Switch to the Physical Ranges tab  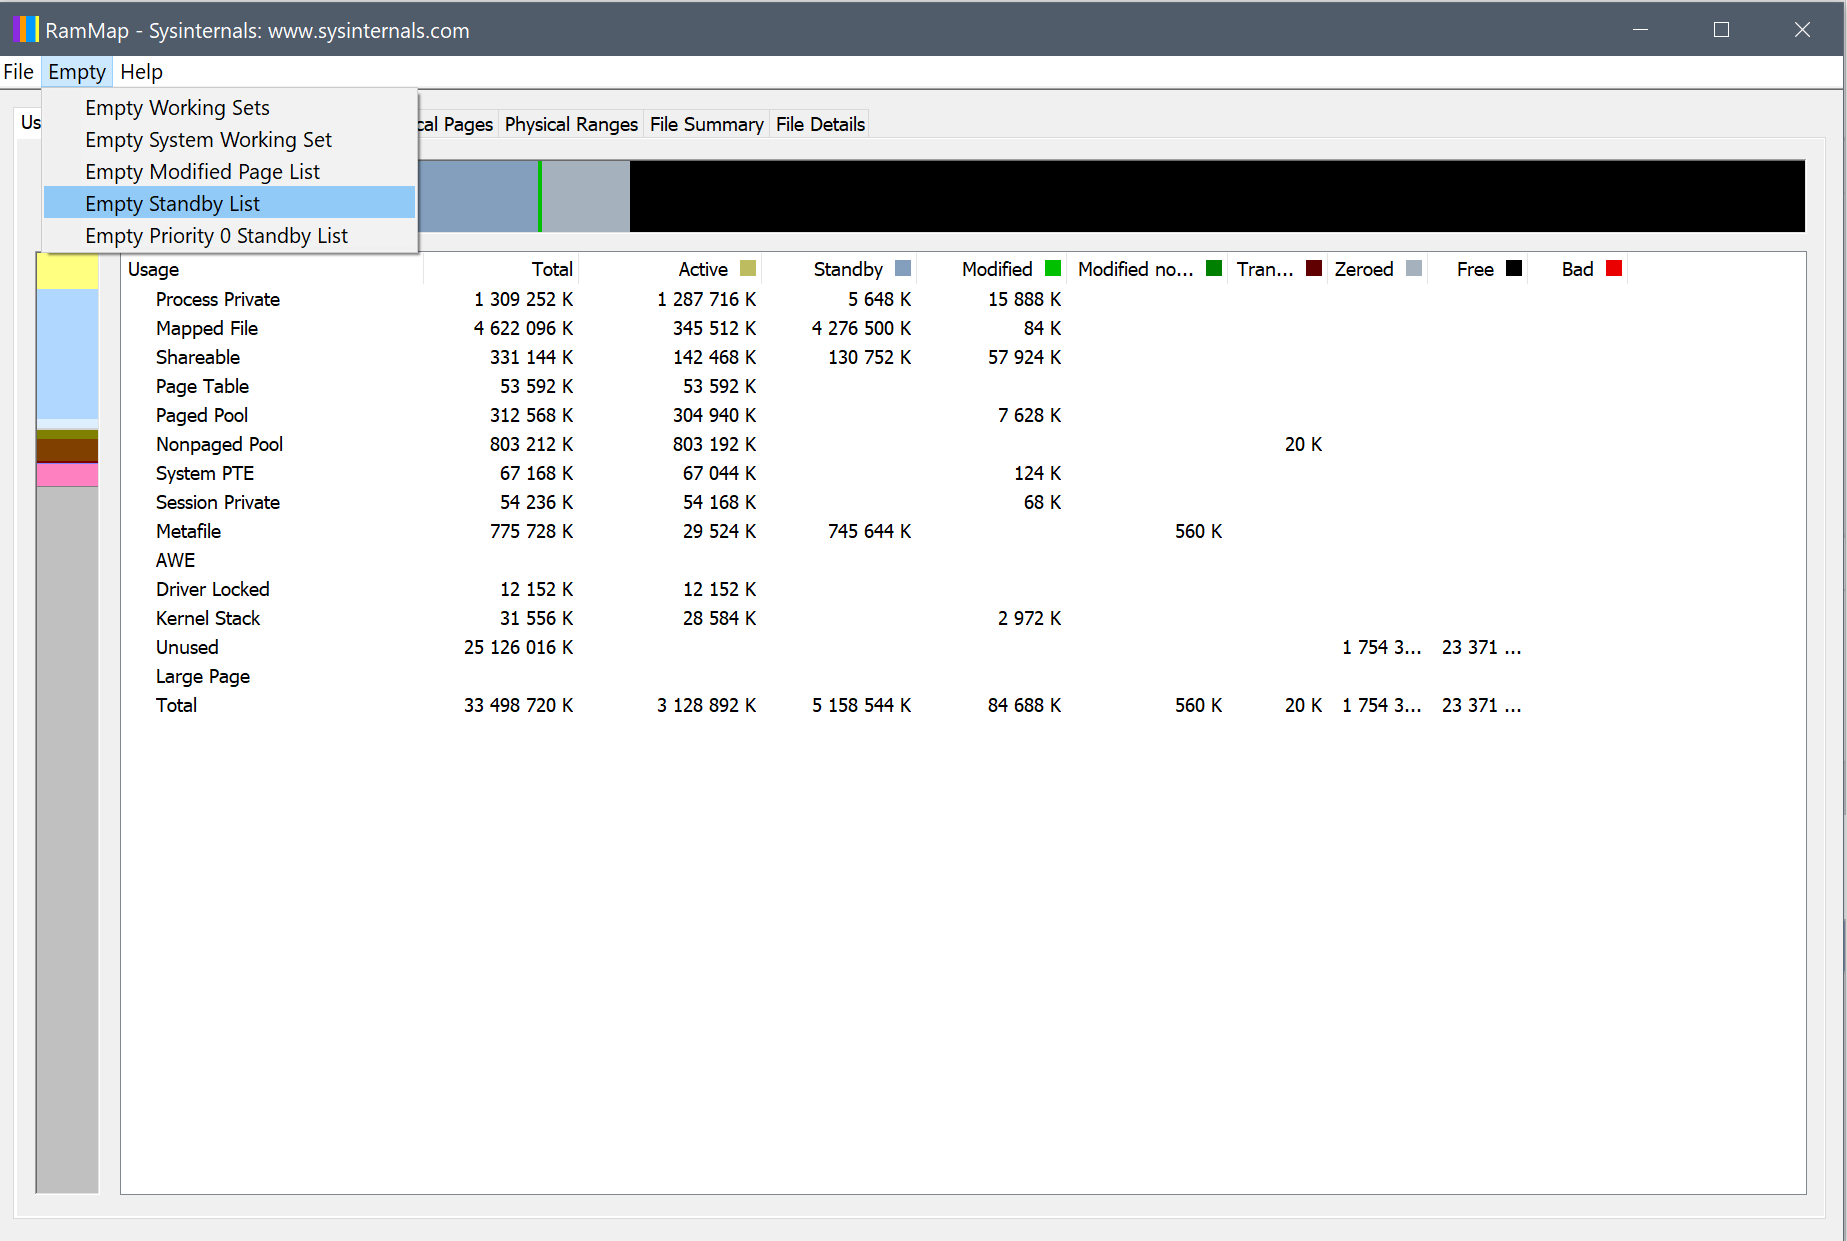click(x=571, y=124)
